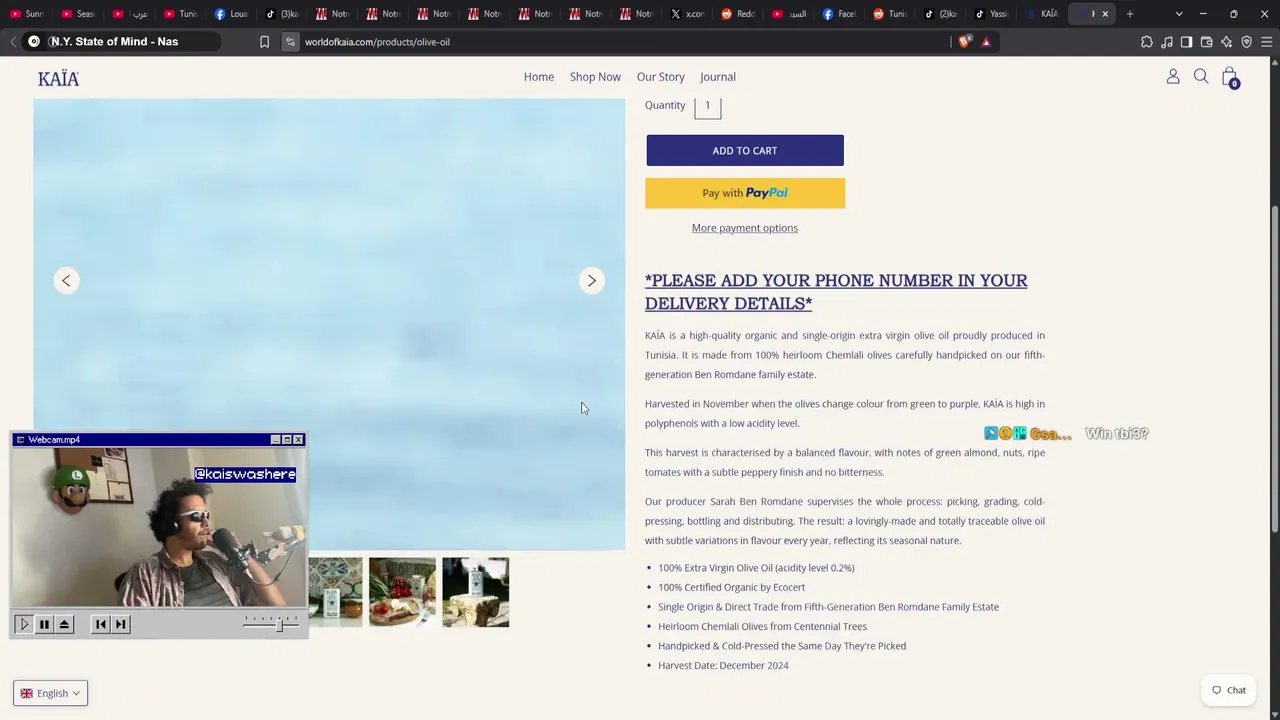The width and height of the screenshot is (1280, 720).
Task: Open the Chat widget button
Action: click(x=1229, y=690)
